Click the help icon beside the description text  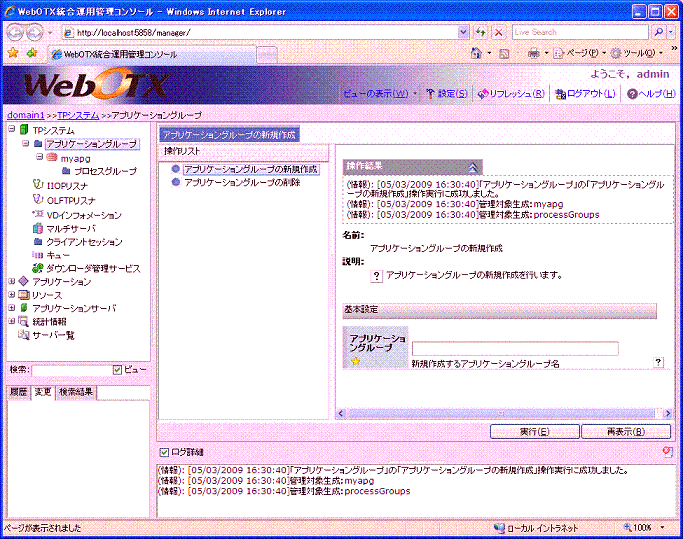tap(377, 275)
